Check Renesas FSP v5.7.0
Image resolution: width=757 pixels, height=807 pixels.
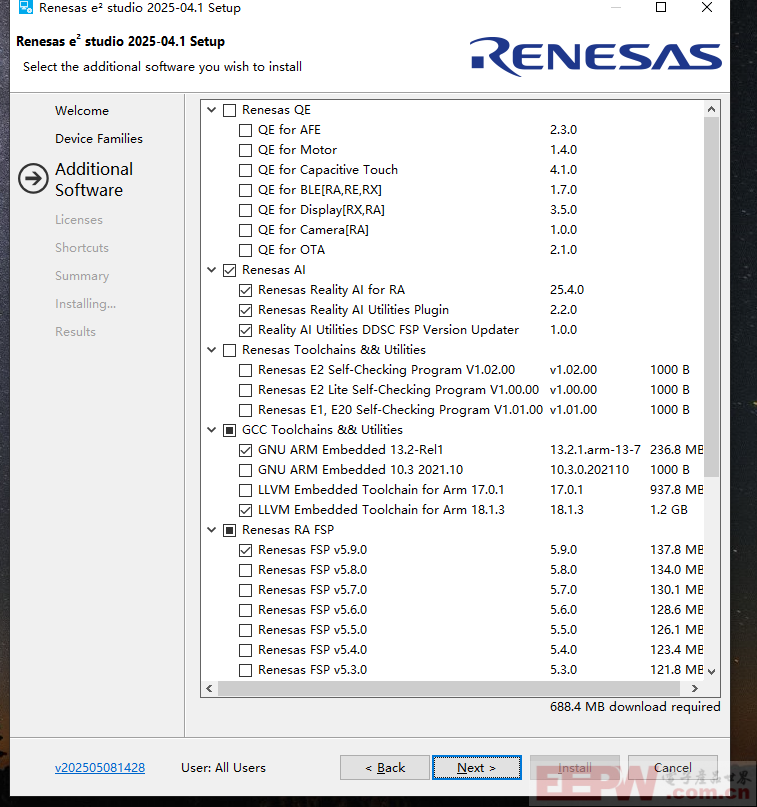(245, 590)
